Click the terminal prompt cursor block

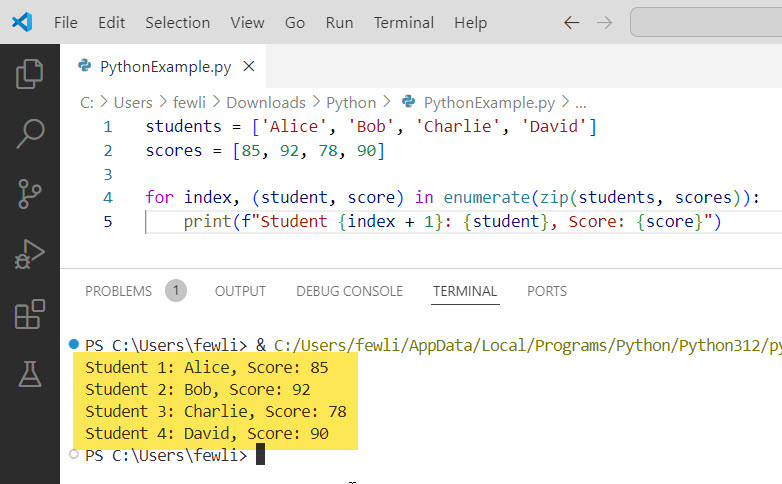[x=260, y=455]
